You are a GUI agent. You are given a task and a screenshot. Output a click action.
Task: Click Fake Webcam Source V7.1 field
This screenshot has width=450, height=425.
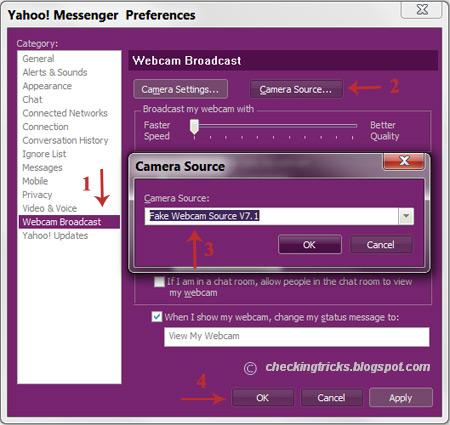[272, 216]
